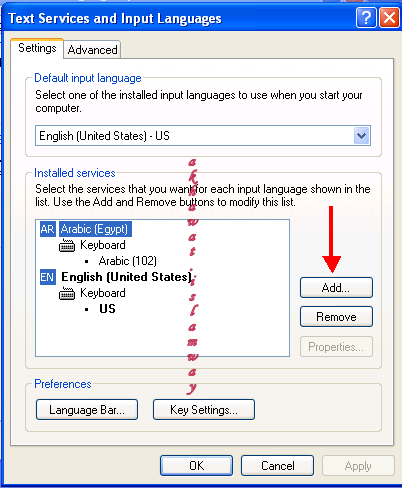The width and height of the screenshot is (402, 488).
Task: Click the Remove button
Action: coord(336,317)
